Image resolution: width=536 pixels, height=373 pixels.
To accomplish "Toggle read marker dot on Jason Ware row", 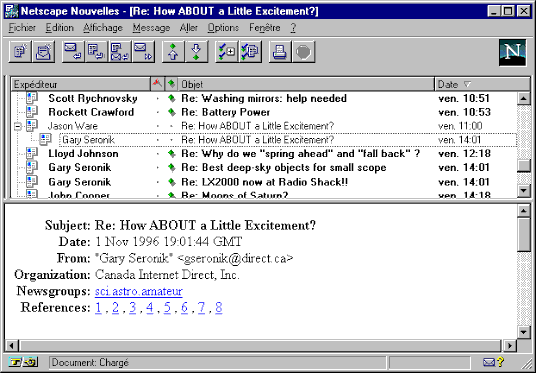I will (171, 126).
